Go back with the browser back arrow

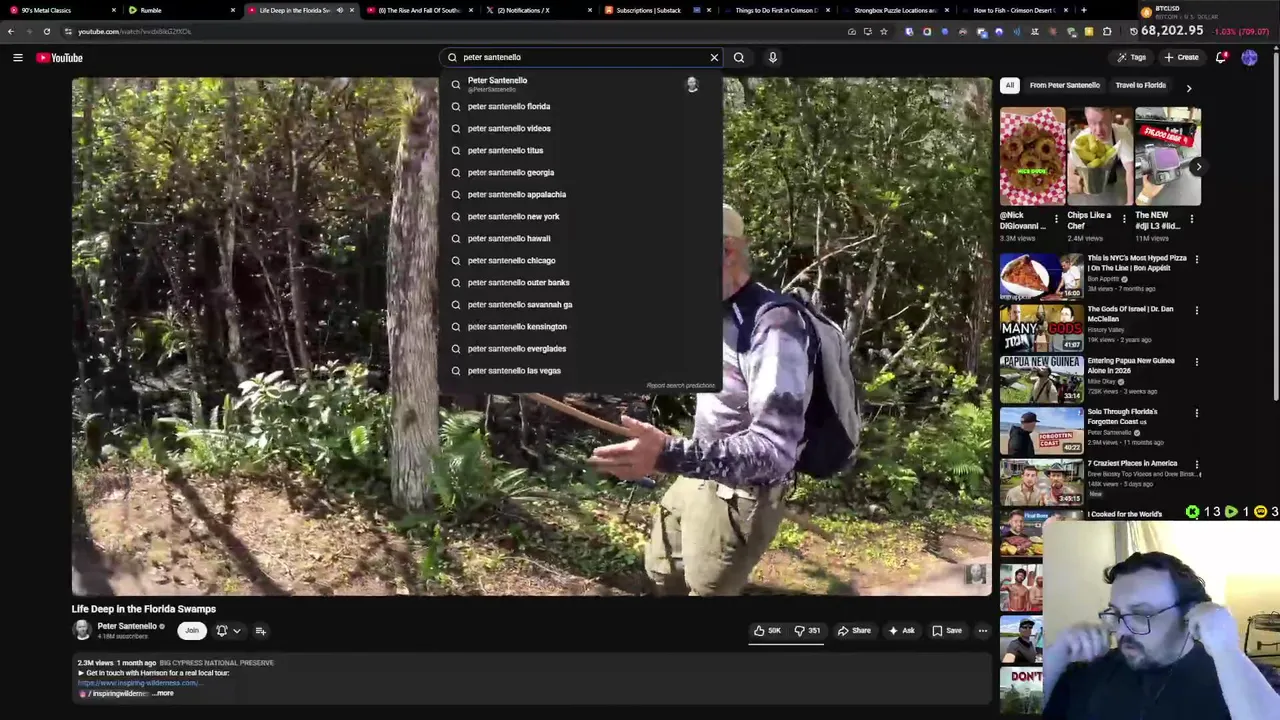[10, 31]
